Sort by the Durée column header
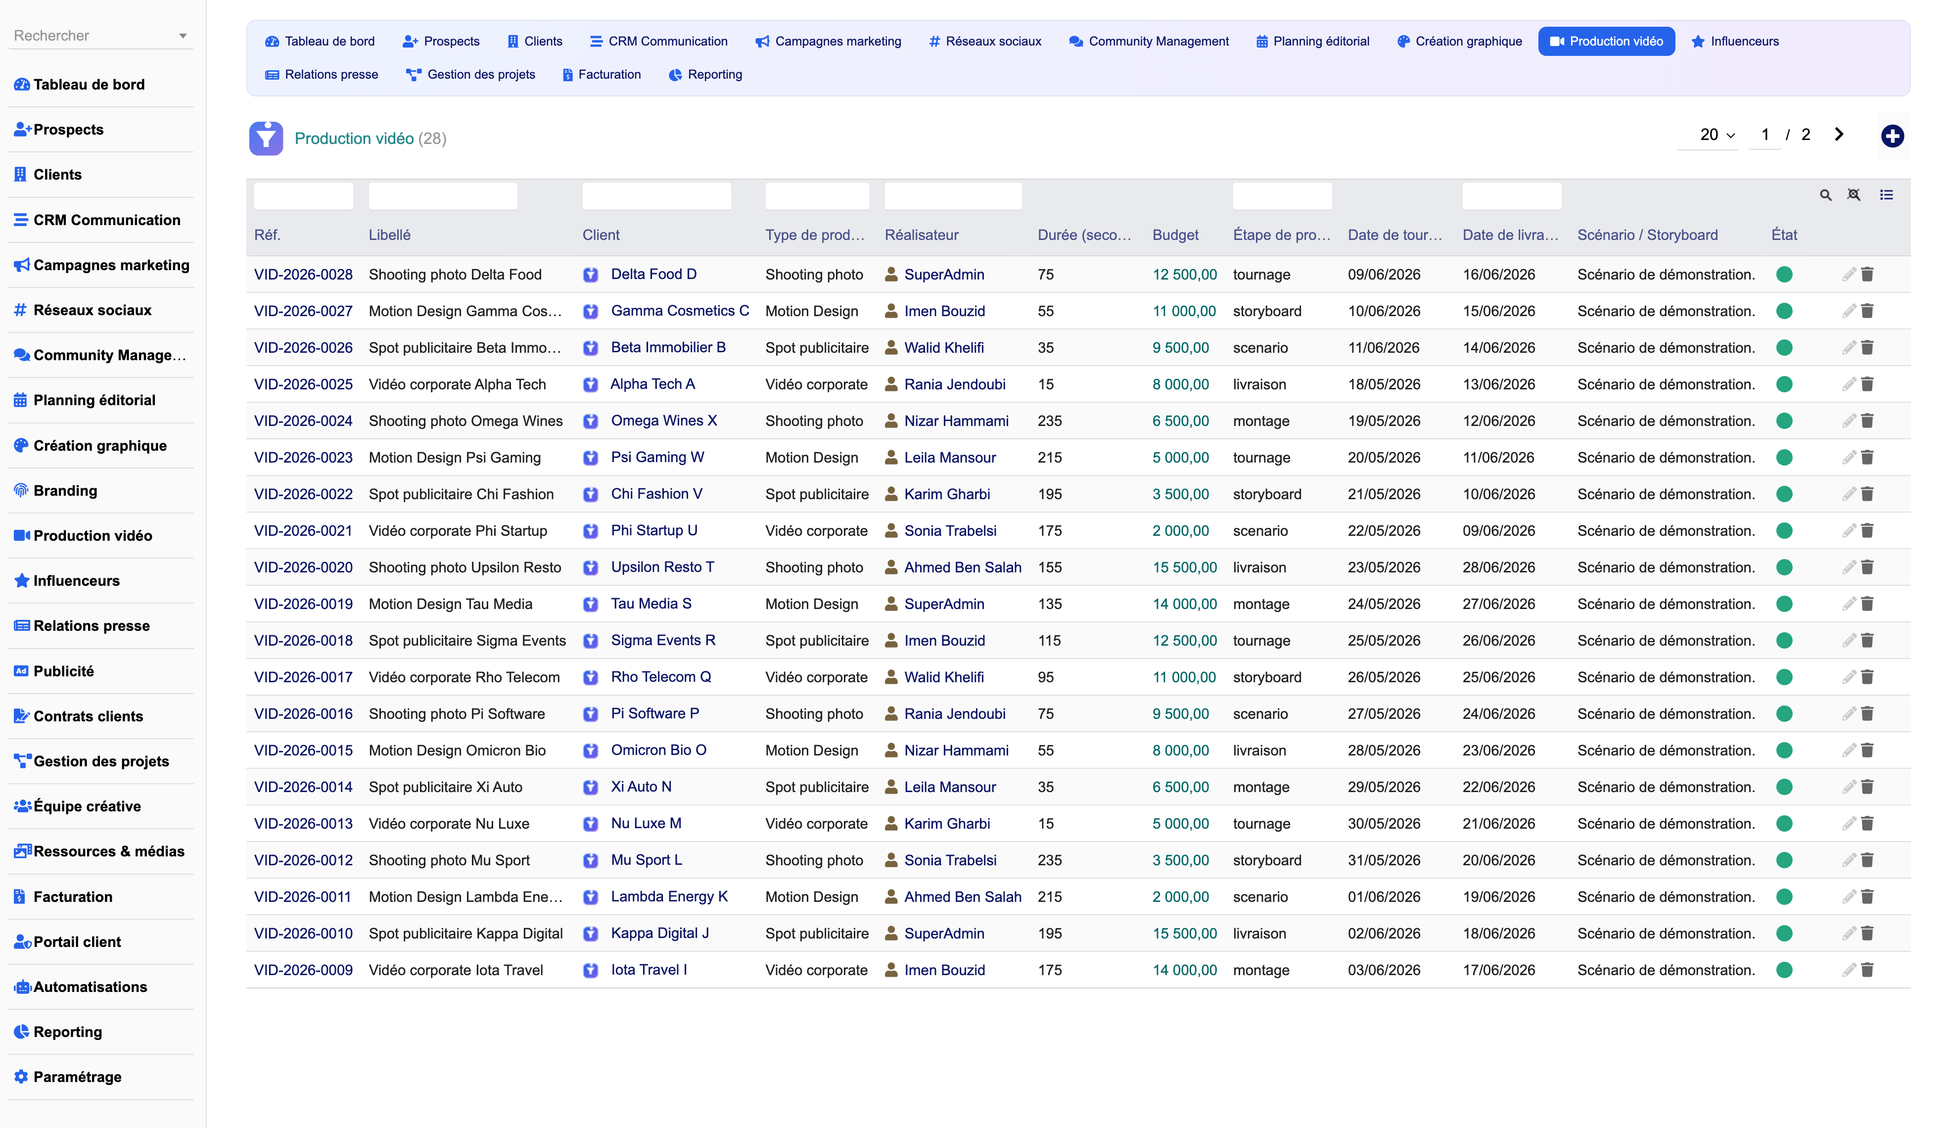1946x1128 pixels. [1084, 235]
